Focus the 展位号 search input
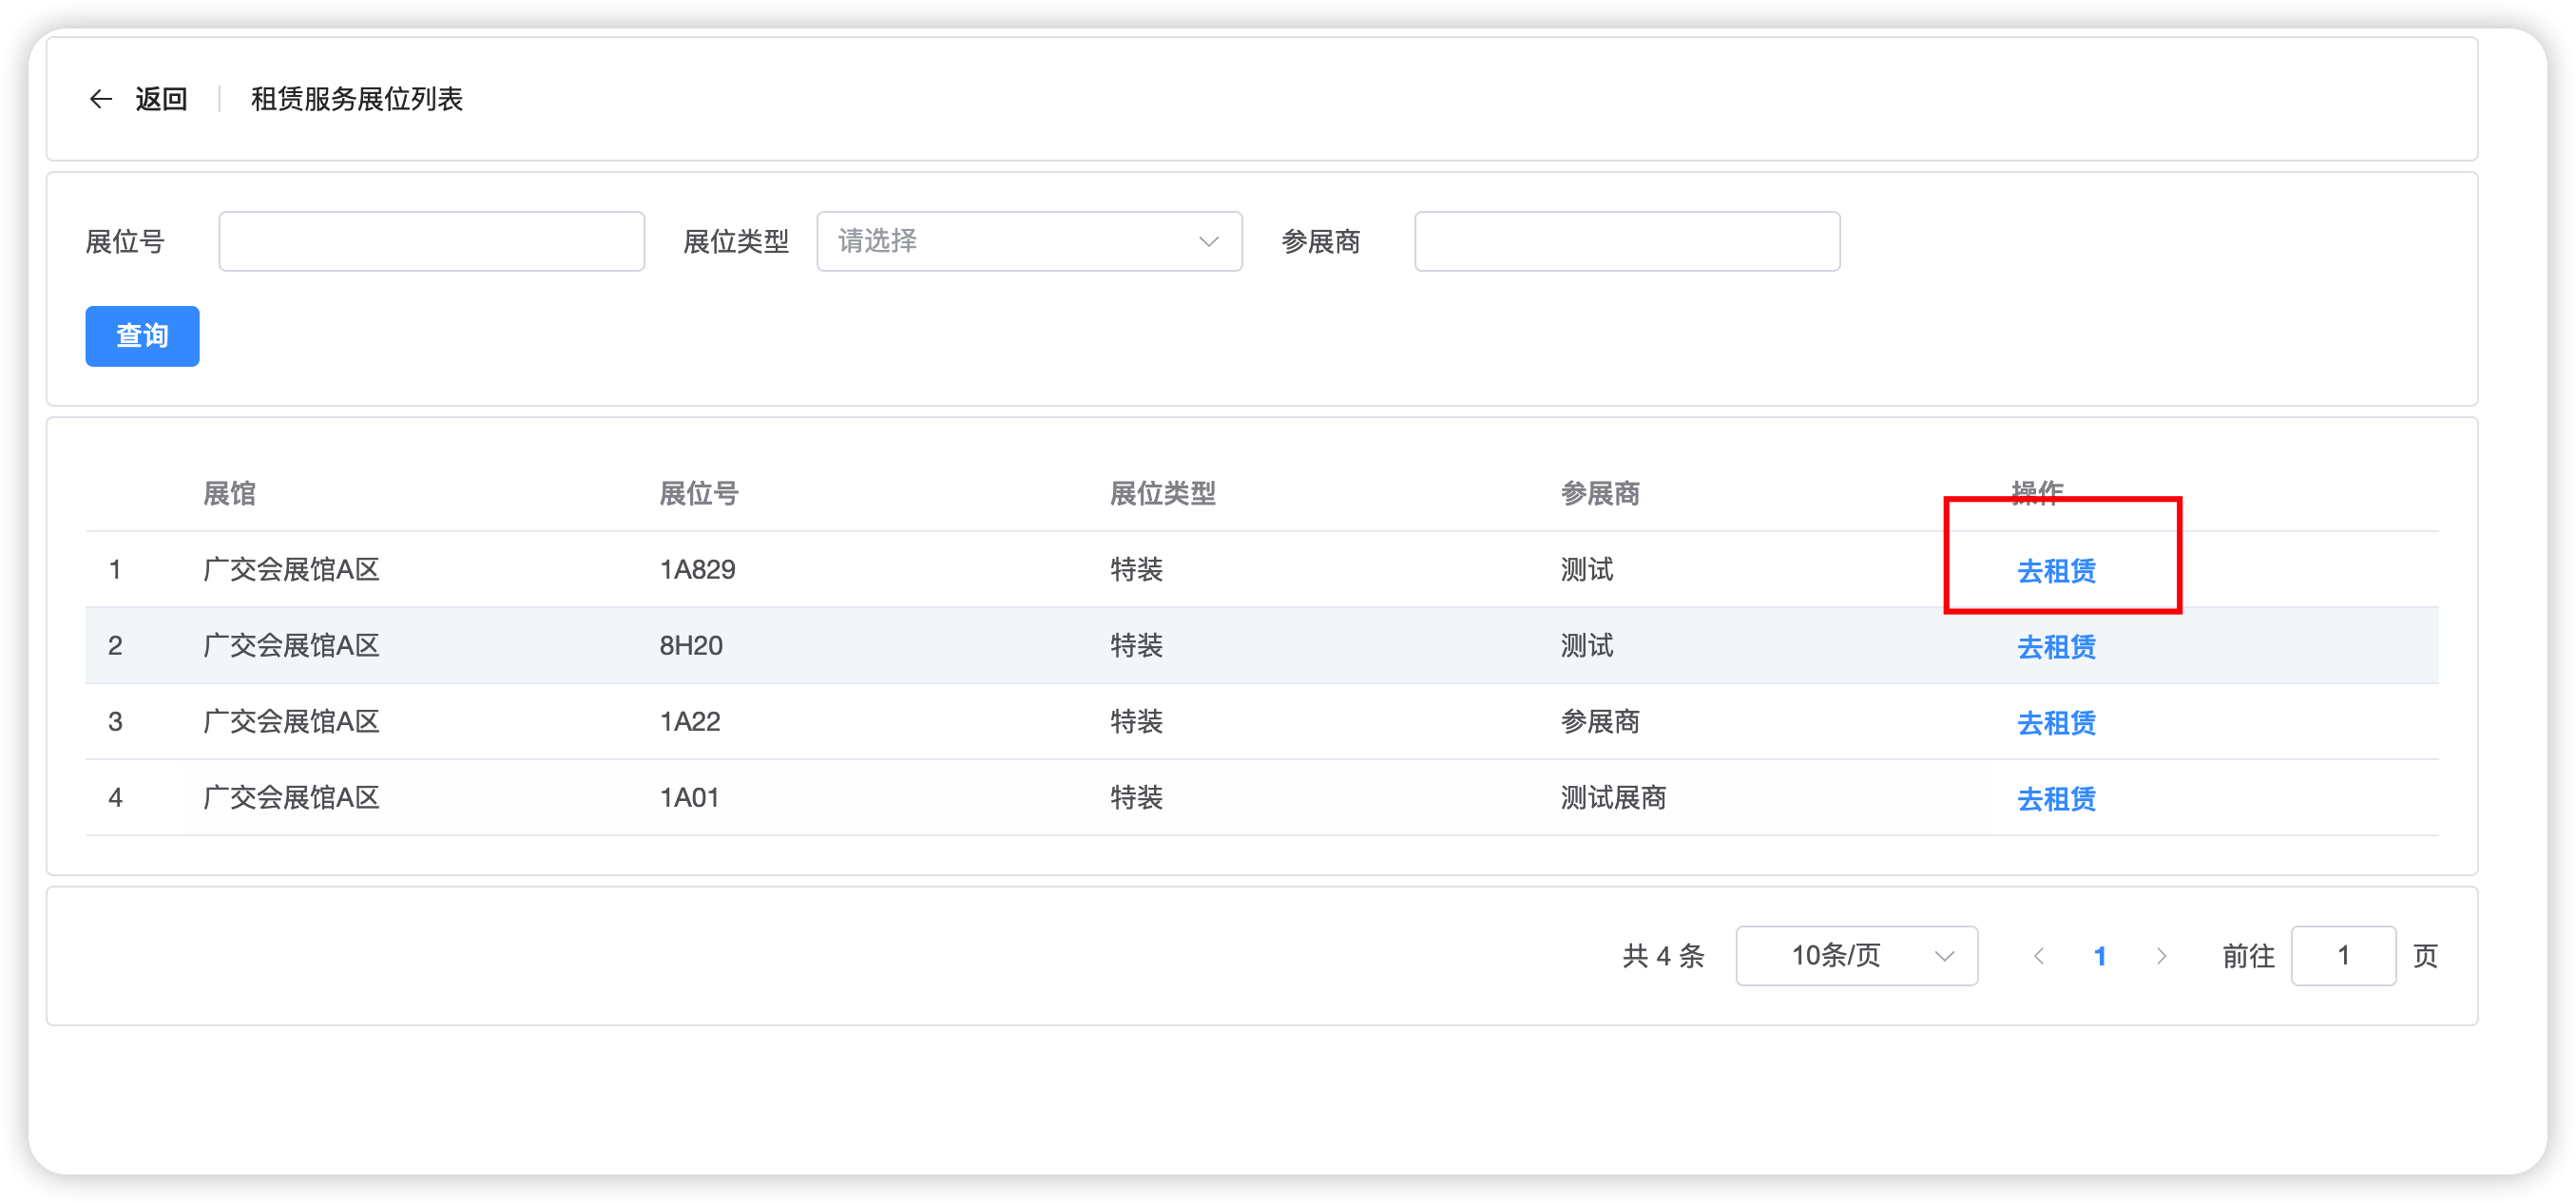Screen dimensions: 2576x1203 click(x=431, y=241)
